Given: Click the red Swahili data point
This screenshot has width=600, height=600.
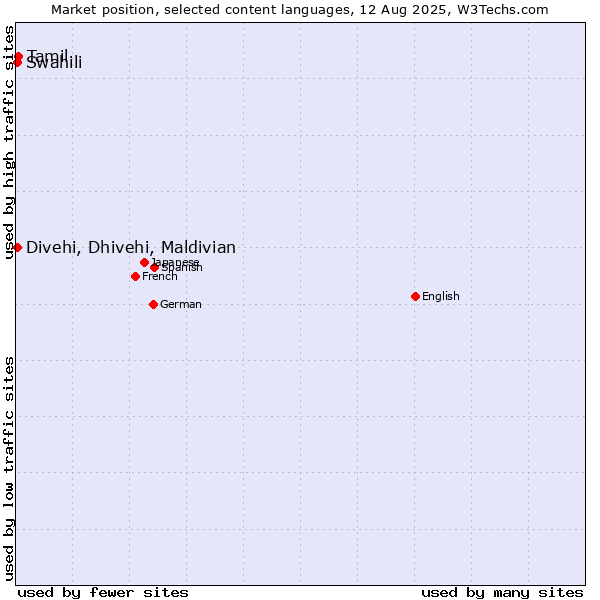Looking at the screenshot, I should pyautogui.click(x=17, y=62).
